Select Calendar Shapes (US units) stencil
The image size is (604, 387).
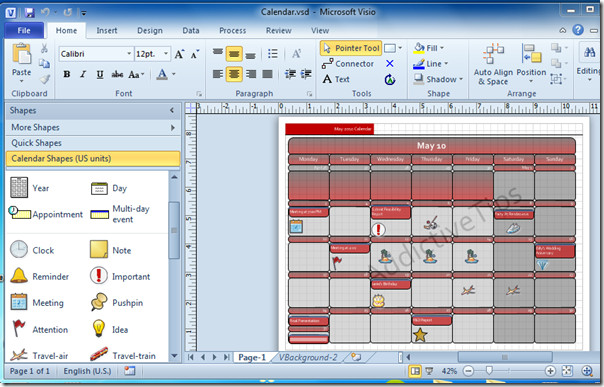click(93, 158)
